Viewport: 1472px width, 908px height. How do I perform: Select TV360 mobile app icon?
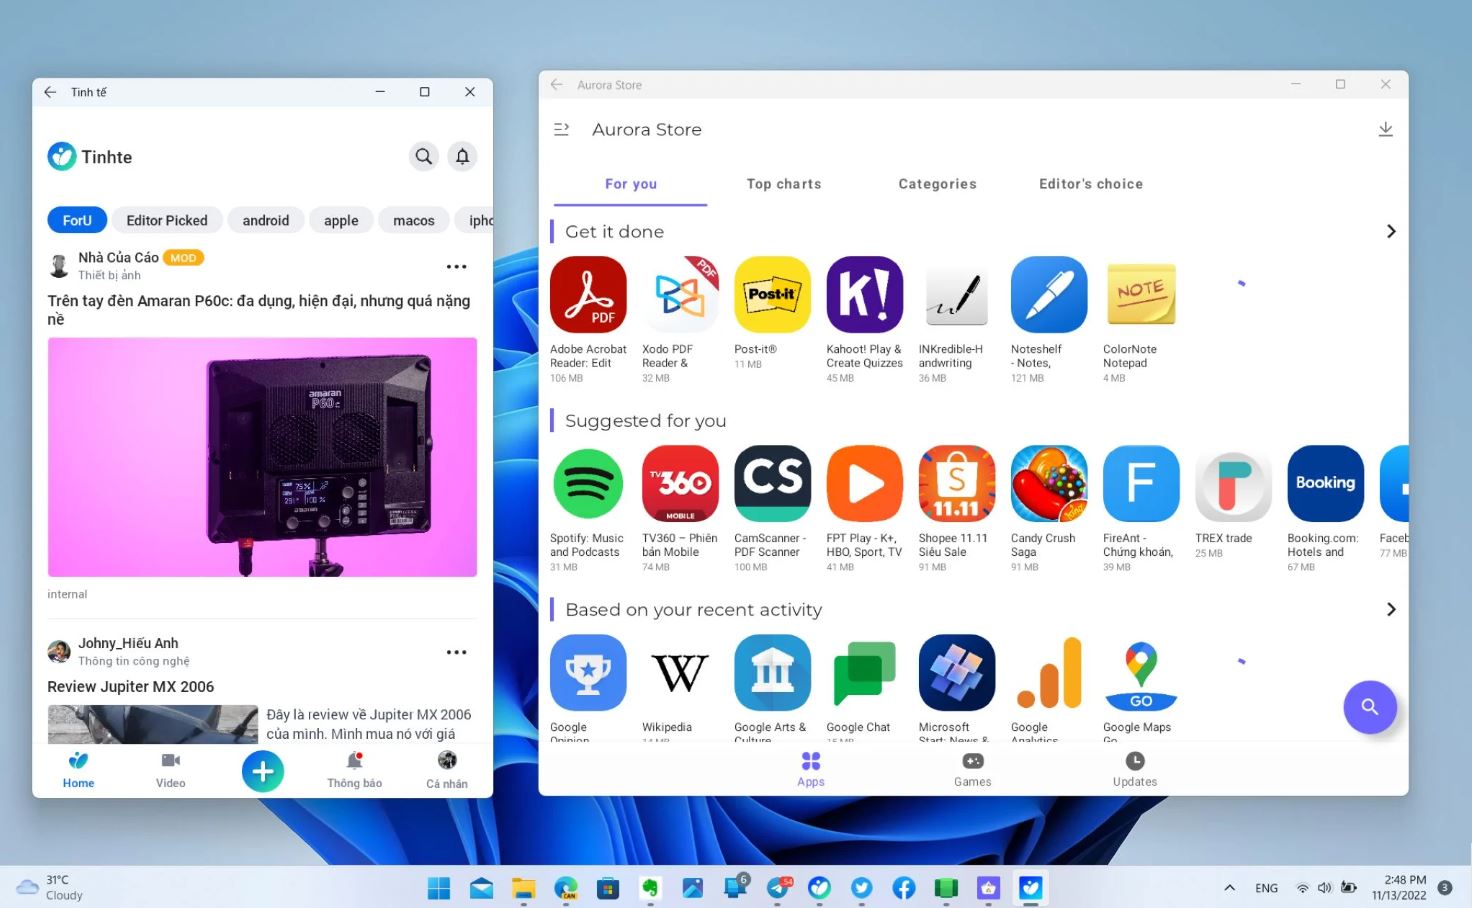pyautogui.click(x=680, y=483)
